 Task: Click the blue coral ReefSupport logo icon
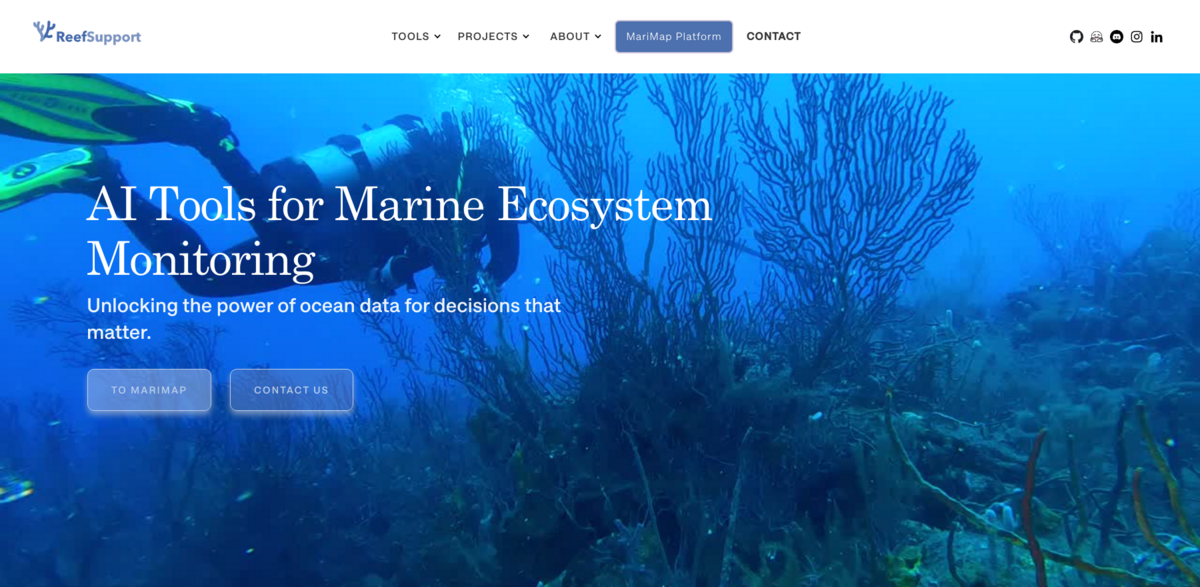click(43, 30)
